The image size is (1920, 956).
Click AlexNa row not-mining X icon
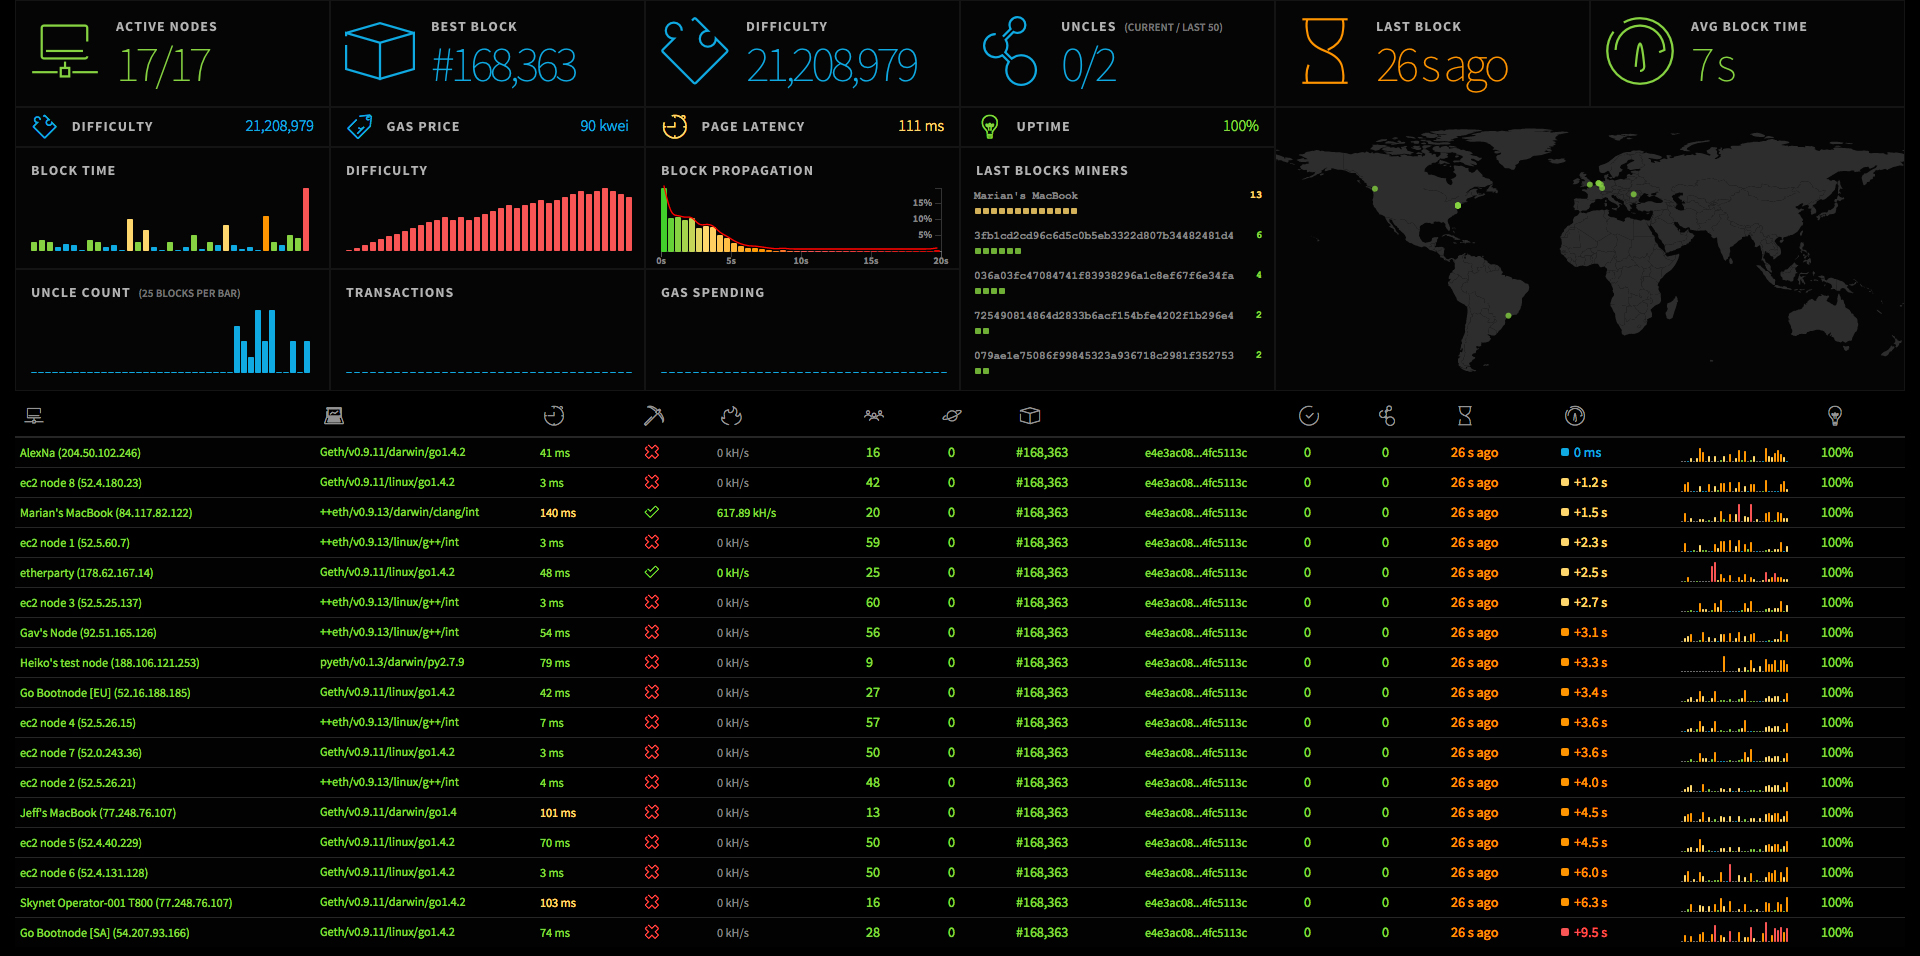coord(652,452)
